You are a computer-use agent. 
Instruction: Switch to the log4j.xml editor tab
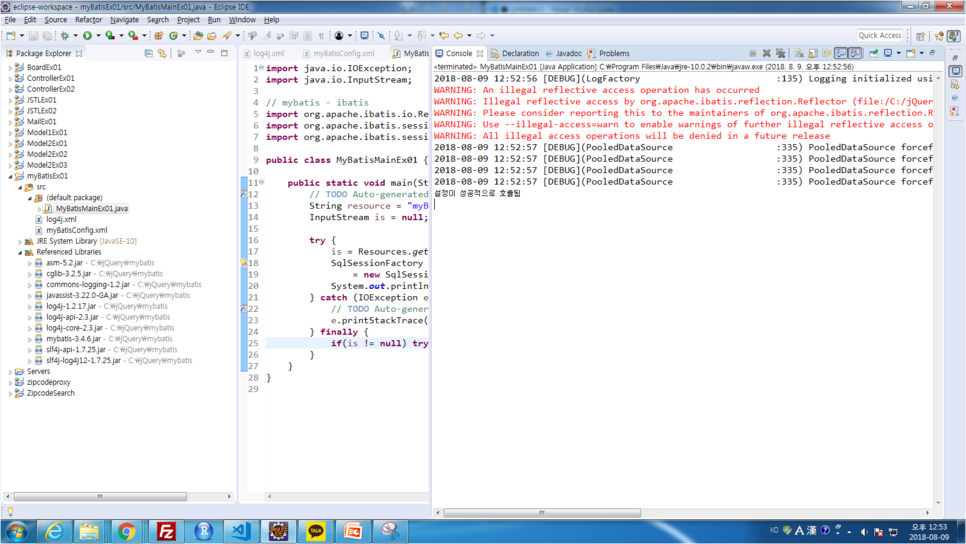(264, 54)
